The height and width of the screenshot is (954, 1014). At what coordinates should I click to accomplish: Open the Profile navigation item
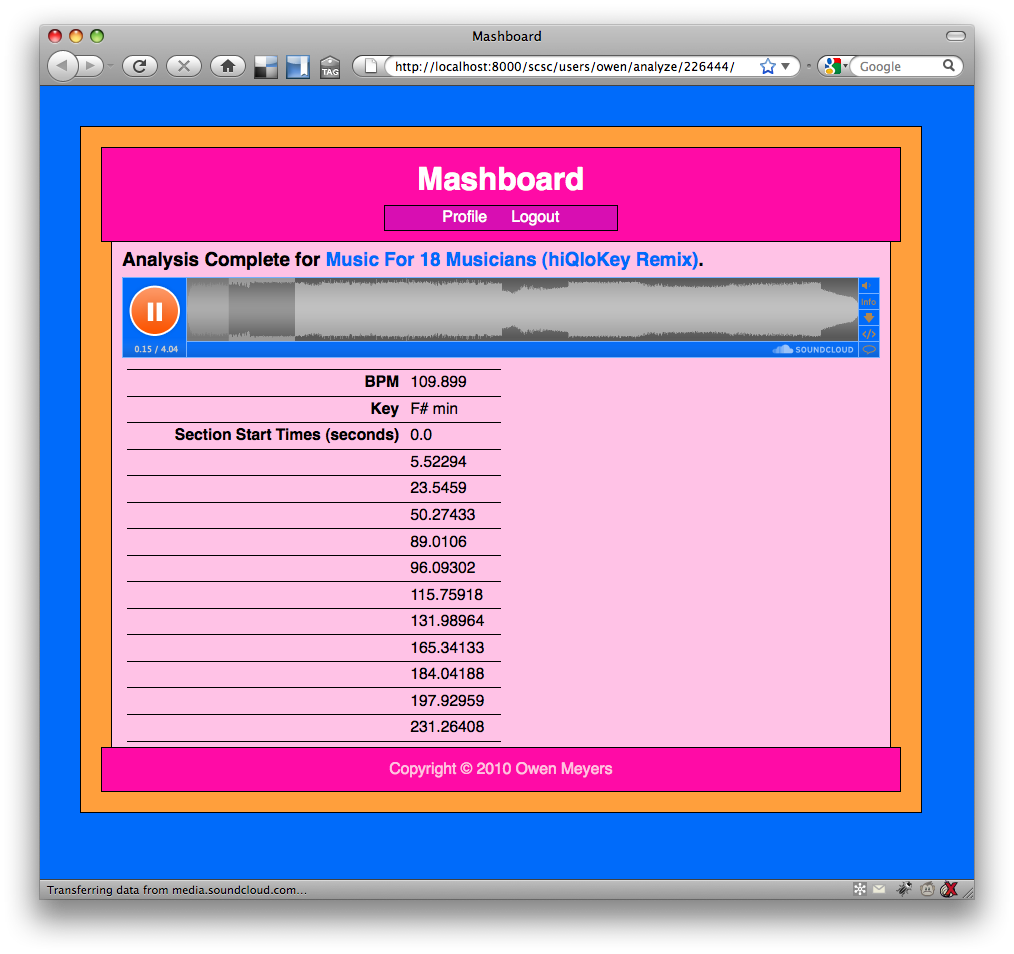[x=464, y=217]
